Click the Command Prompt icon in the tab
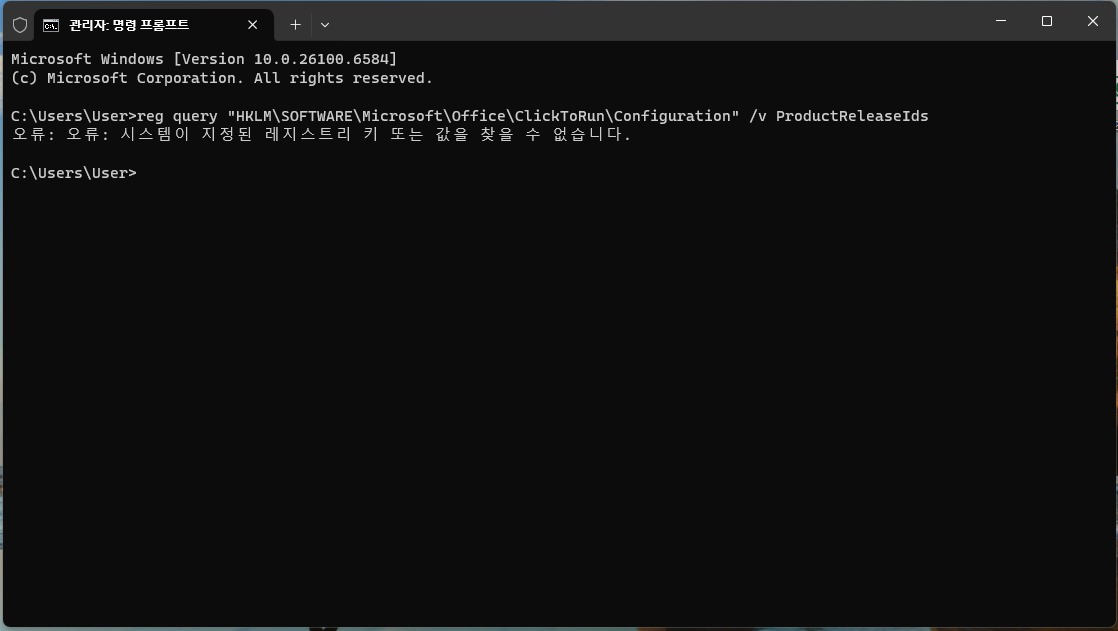The height and width of the screenshot is (631, 1118). (x=51, y=26)
